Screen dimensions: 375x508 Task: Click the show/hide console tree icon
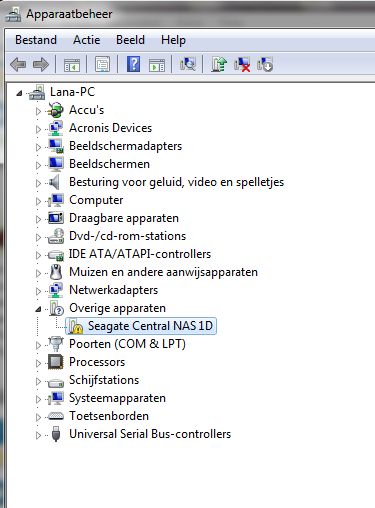(x=72, y=65)
